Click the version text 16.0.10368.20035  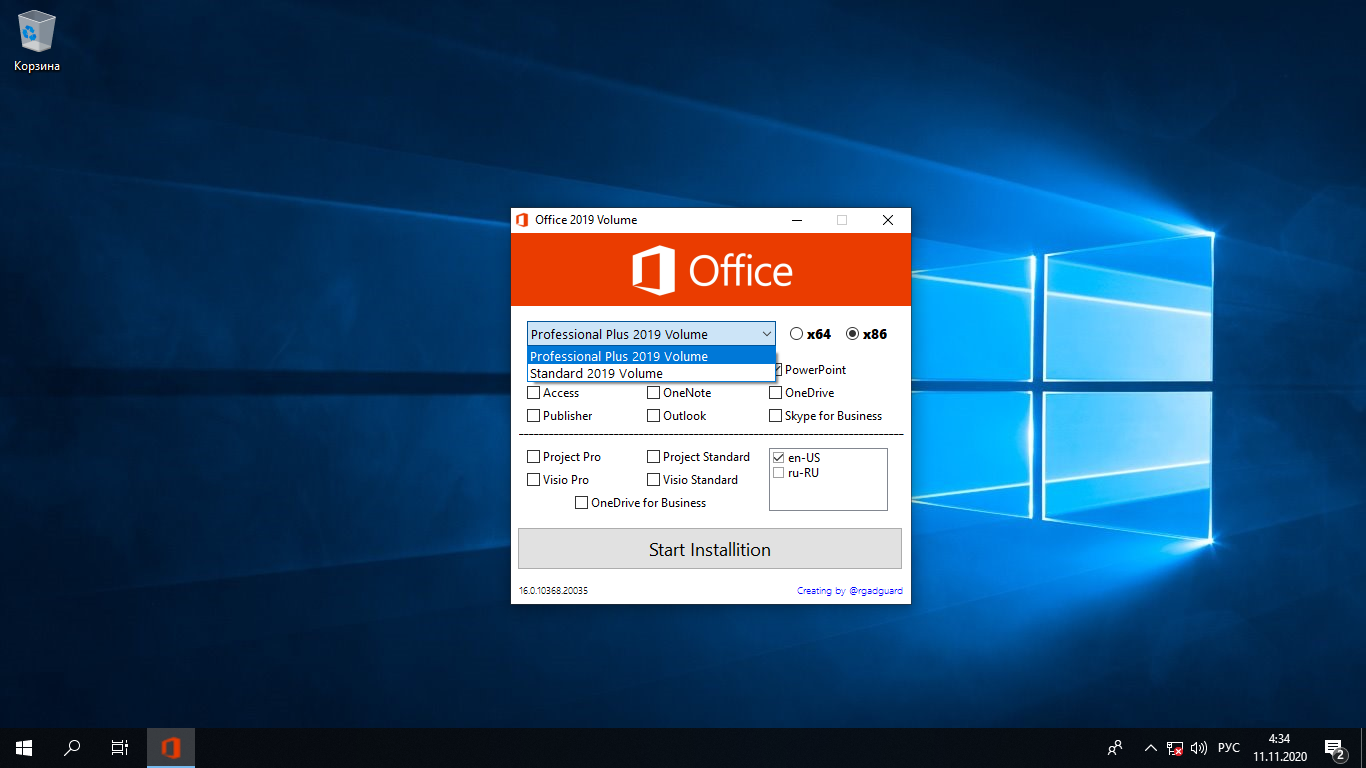tap(553, 591)
